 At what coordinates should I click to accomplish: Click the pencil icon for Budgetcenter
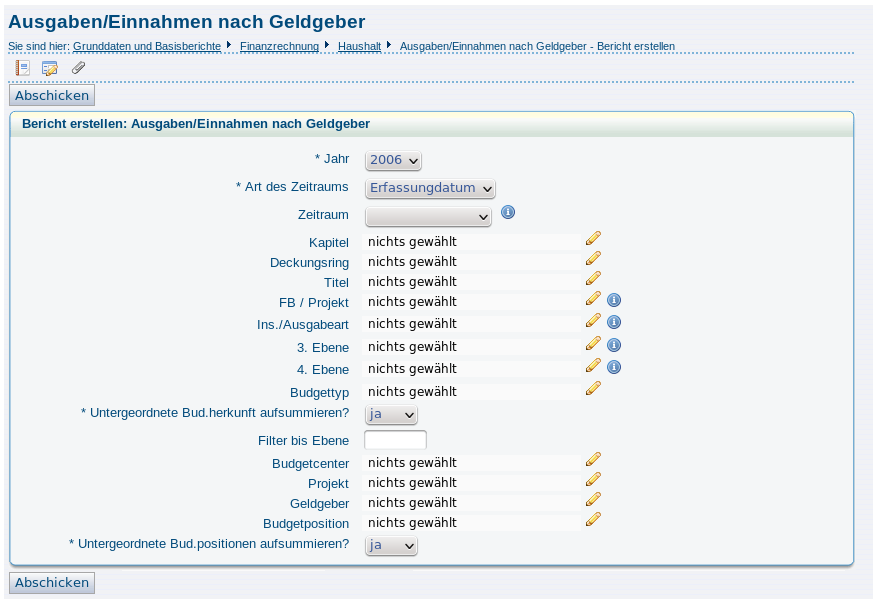point(593,459)
